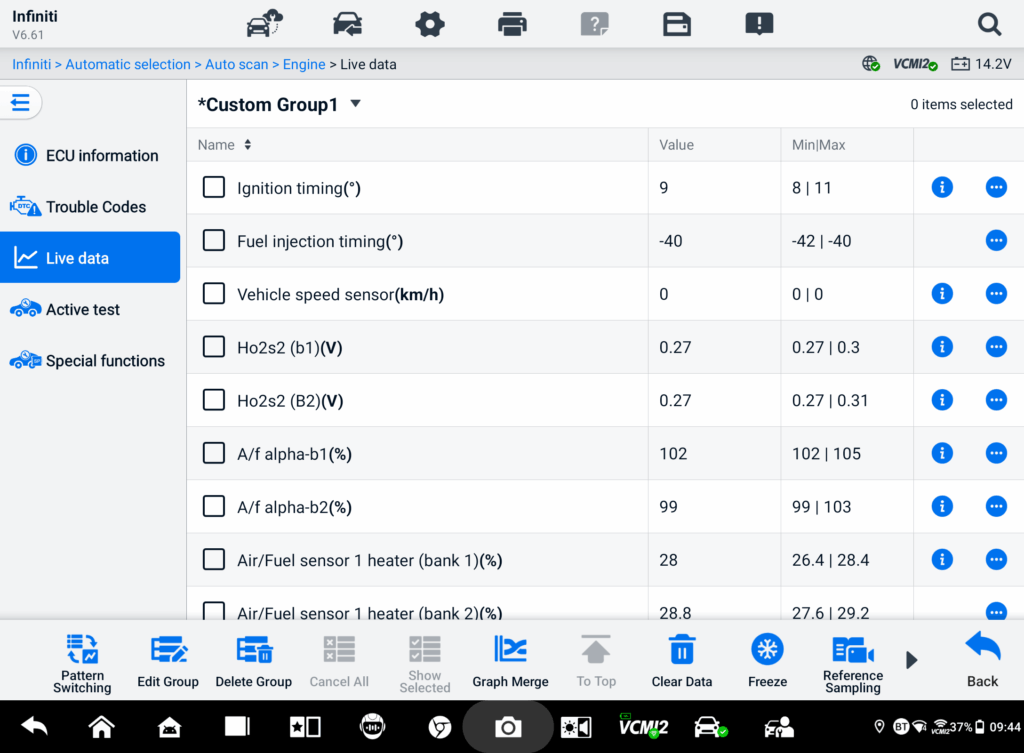
Task: Open the search magnifier icon
Action: pyautogui.click(x=989, y=24)
